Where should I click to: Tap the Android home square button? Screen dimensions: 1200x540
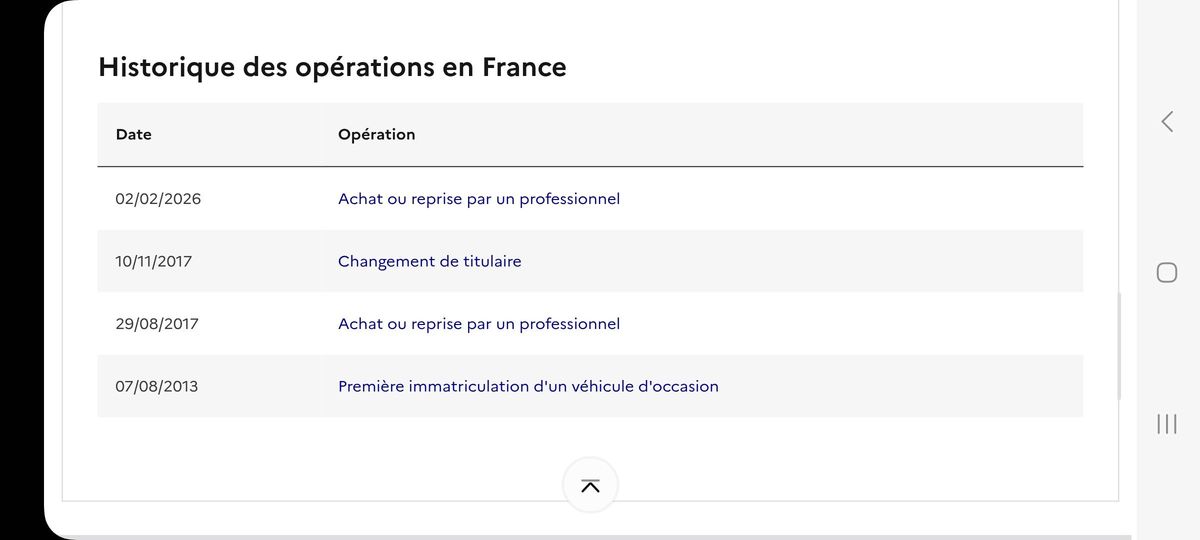[1167, 273]
